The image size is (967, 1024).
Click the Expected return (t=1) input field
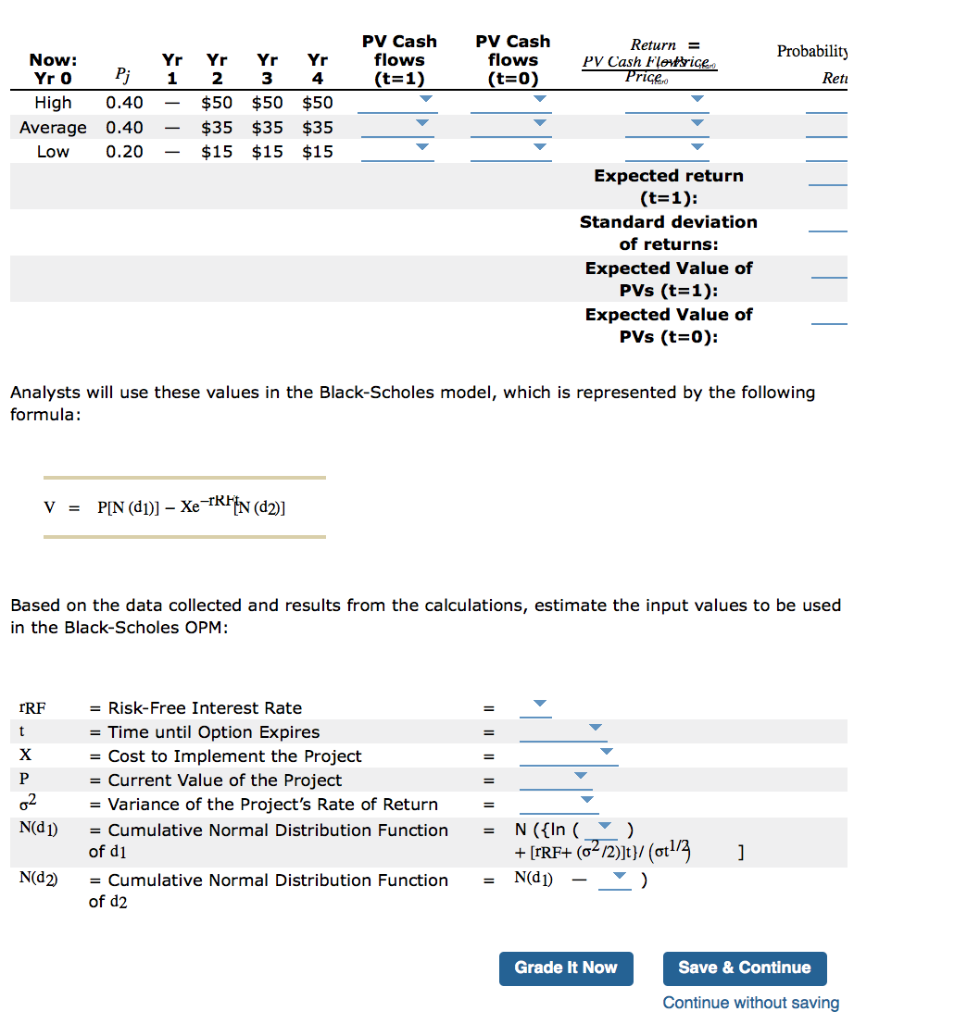coord(827,186)
